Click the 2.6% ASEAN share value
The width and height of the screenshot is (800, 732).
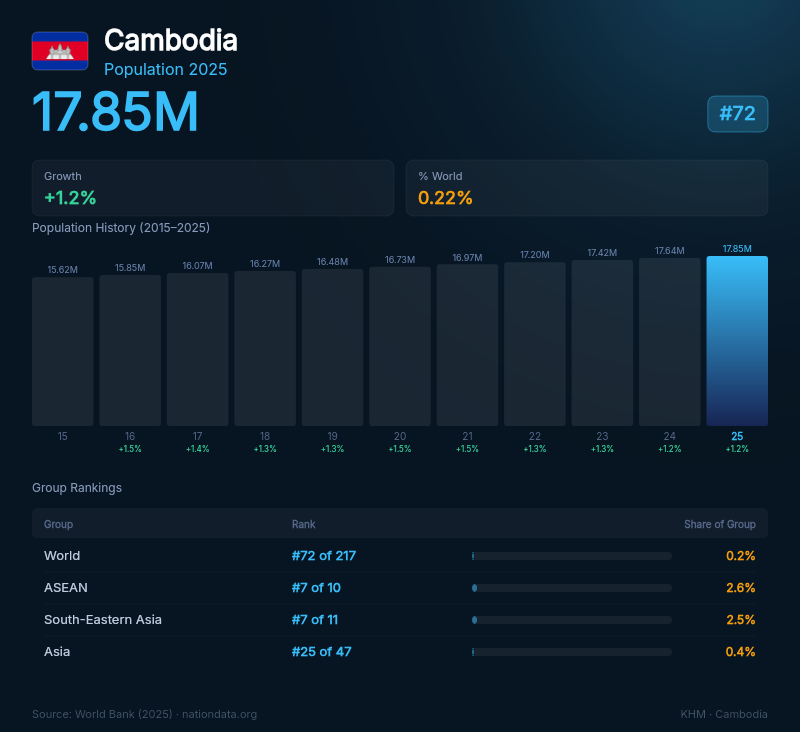point(740,588)
